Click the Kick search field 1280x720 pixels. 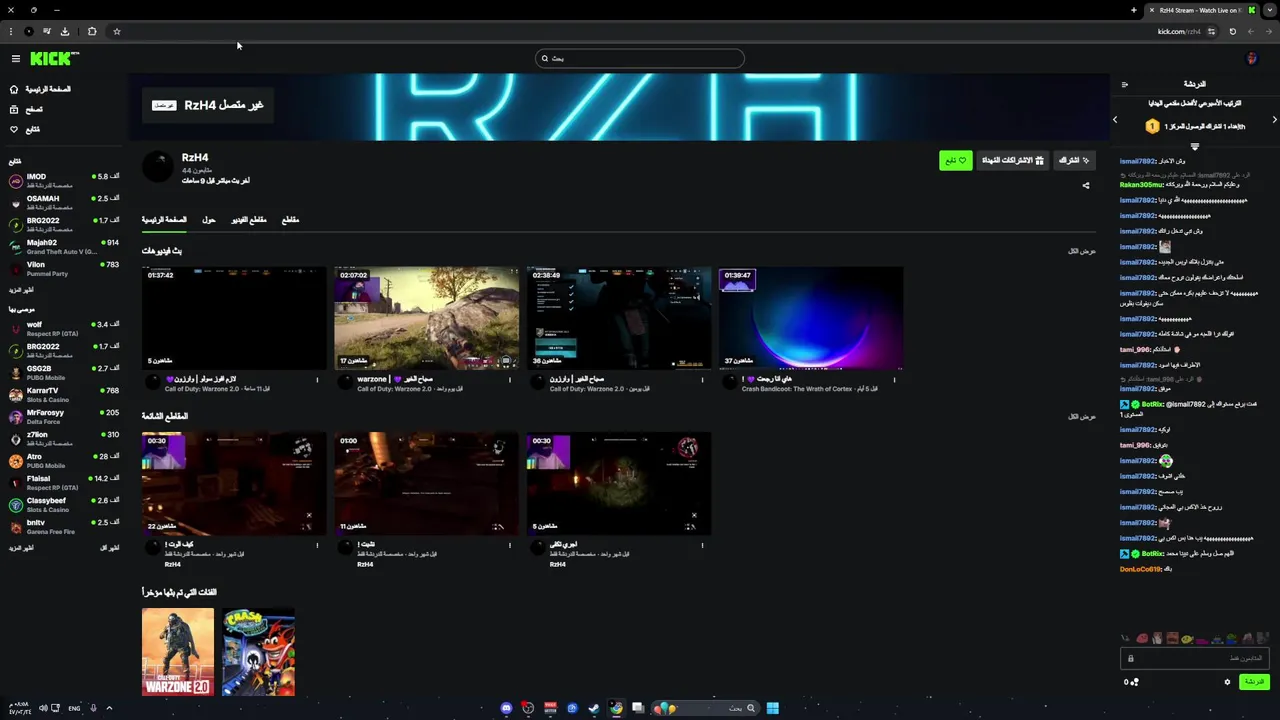tap(640, 58)
